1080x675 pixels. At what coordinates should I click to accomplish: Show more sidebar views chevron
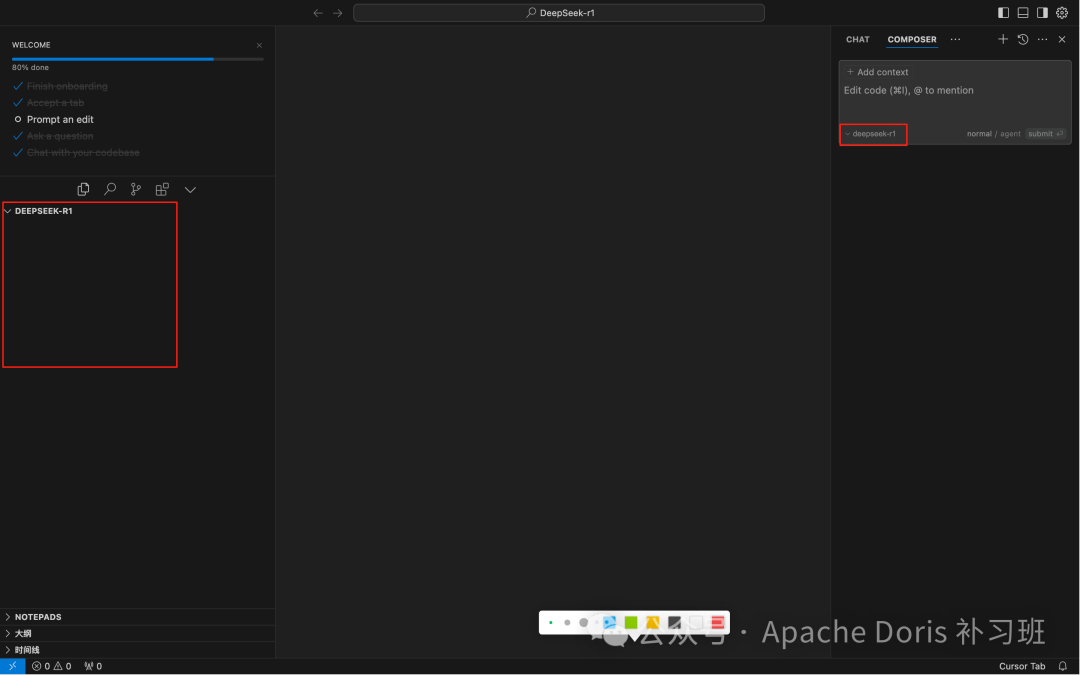click(190, 189)
